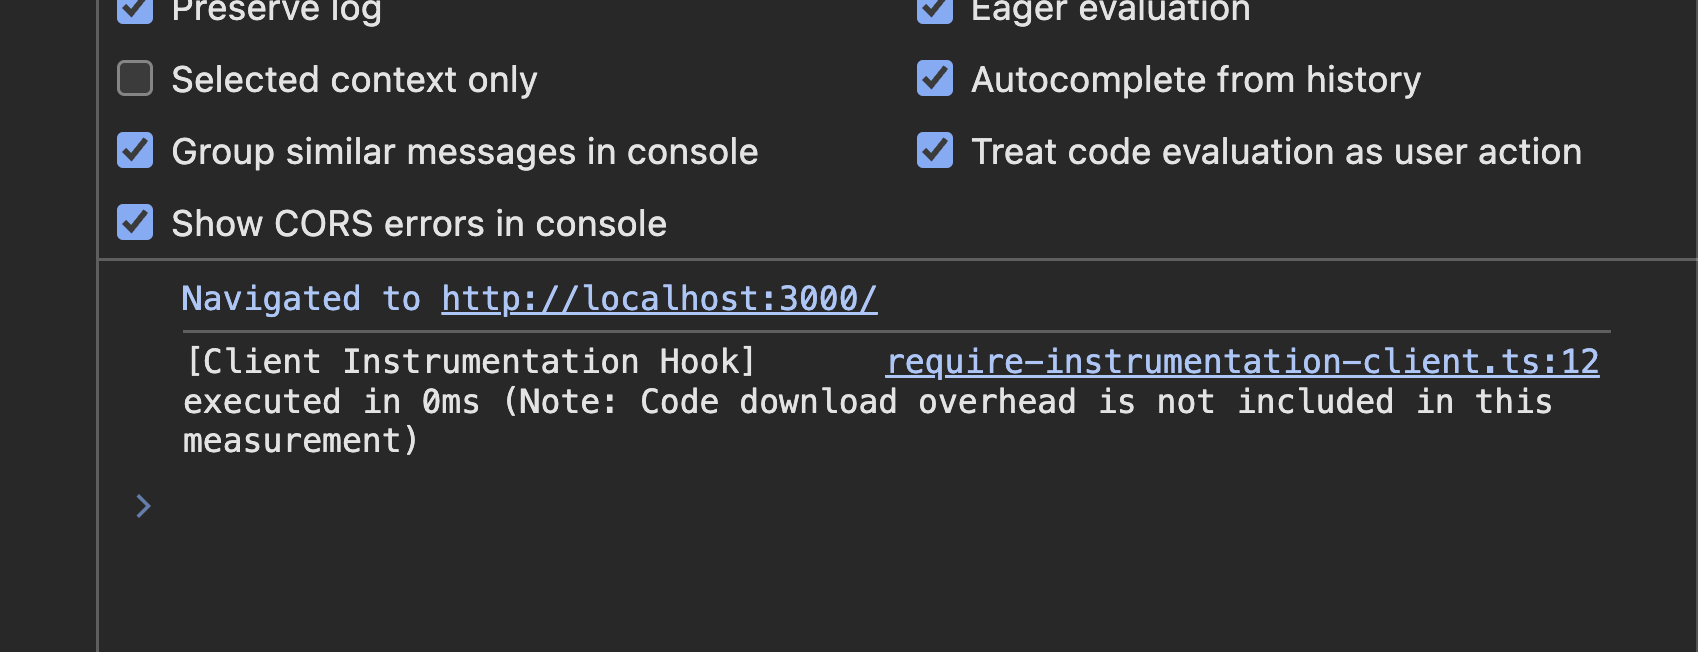Uncheck the Eager evaluation checkbox

(x=935, y=10)
